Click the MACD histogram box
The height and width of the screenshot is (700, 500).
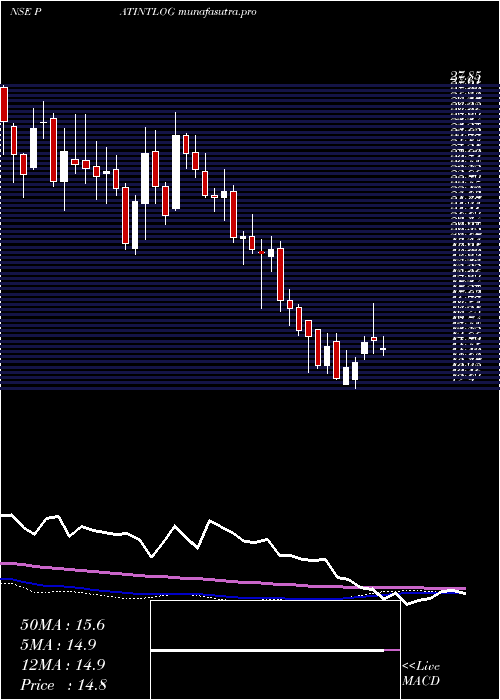pyautogui.click(x=275, y=650)
